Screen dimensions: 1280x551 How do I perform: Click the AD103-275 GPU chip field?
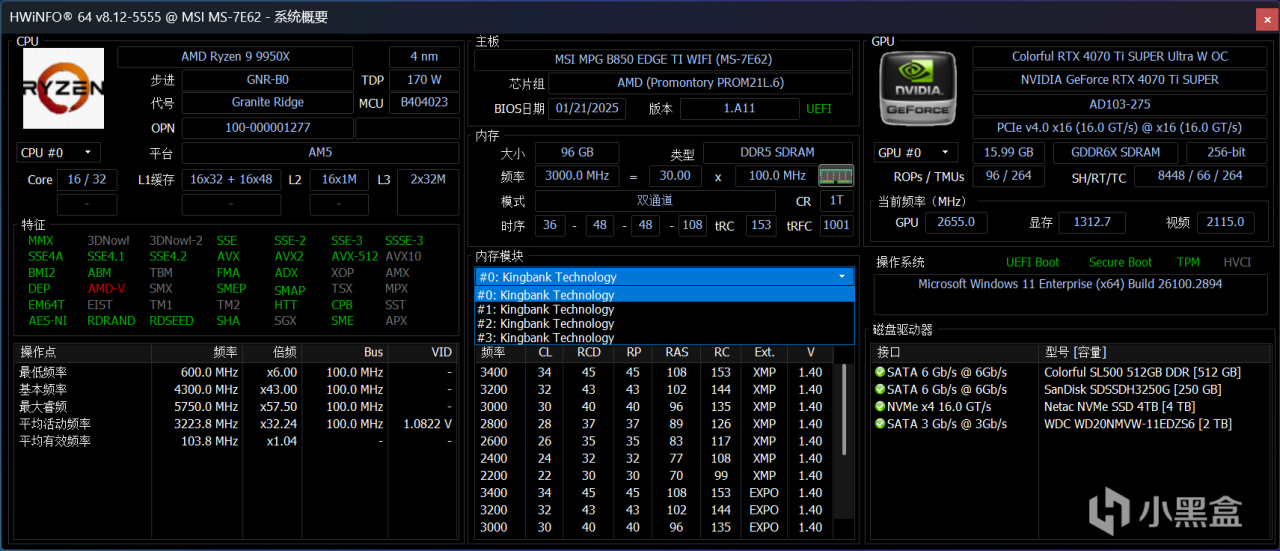[1119, 104]
